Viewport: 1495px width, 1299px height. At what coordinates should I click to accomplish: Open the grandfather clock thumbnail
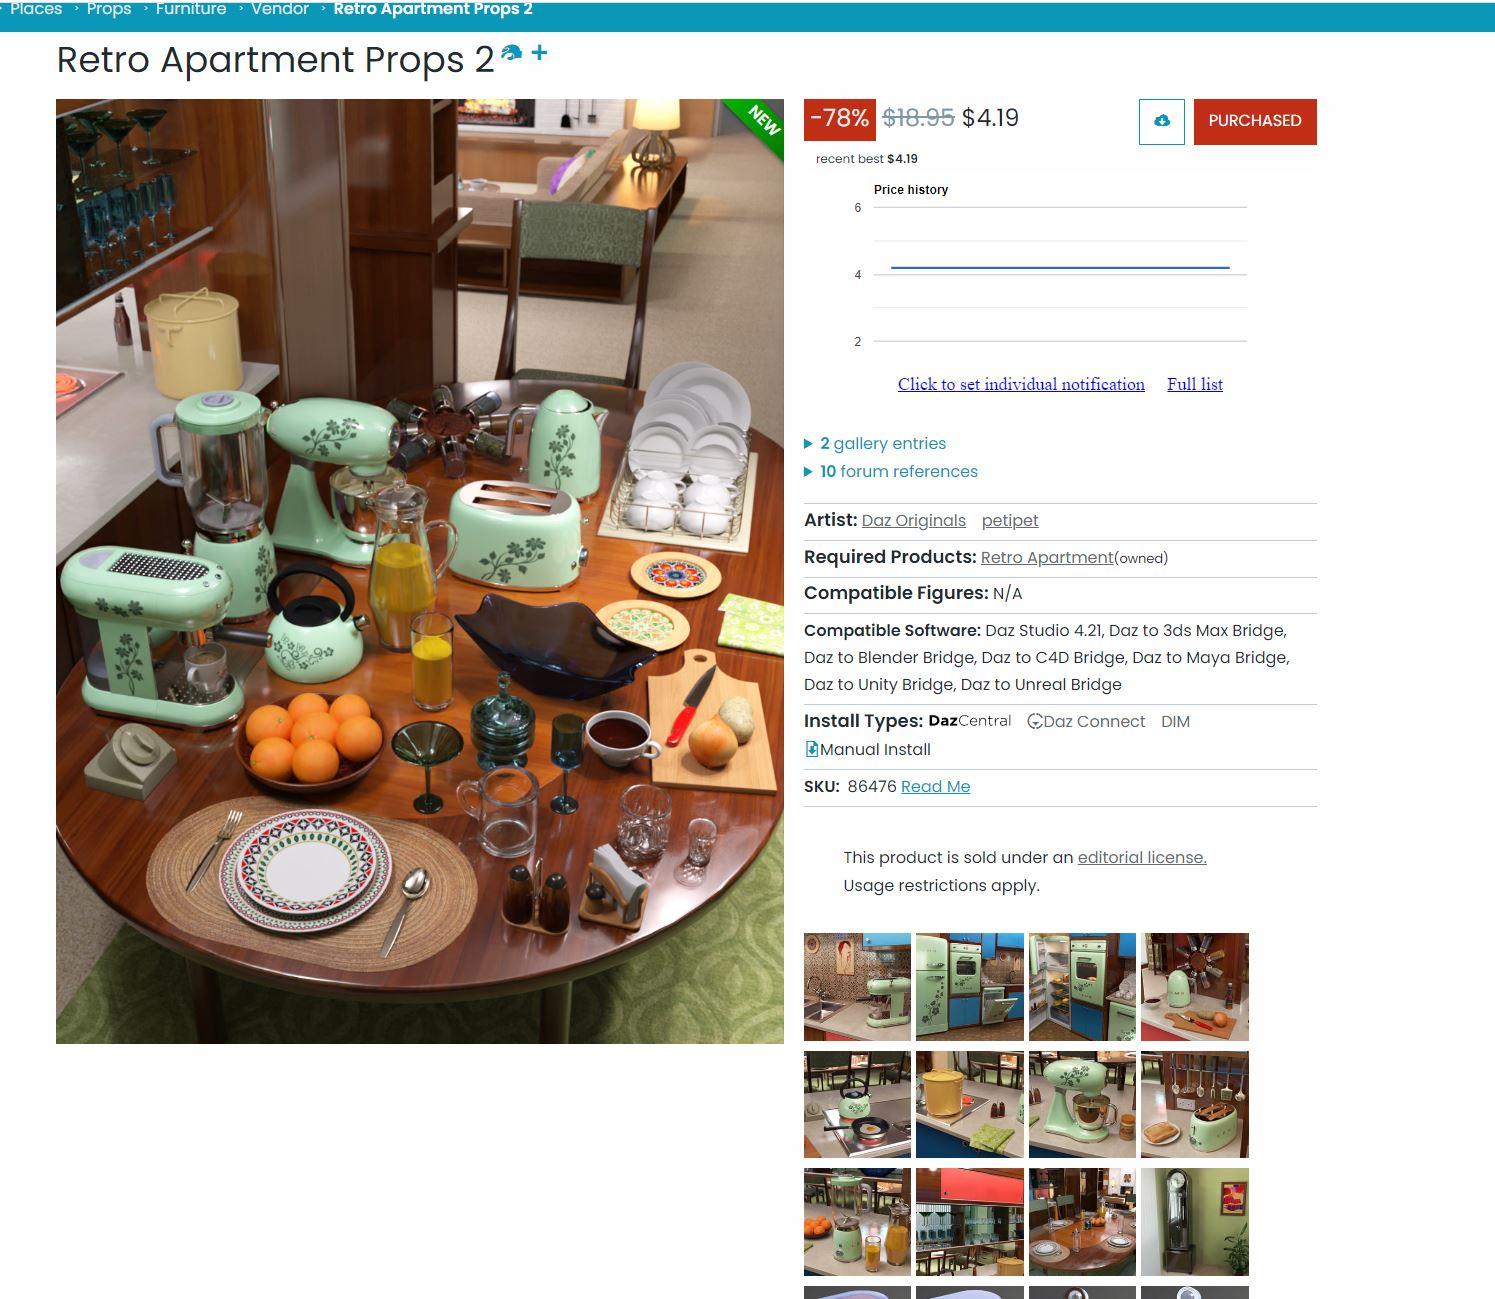[x=1195, y=1222]
